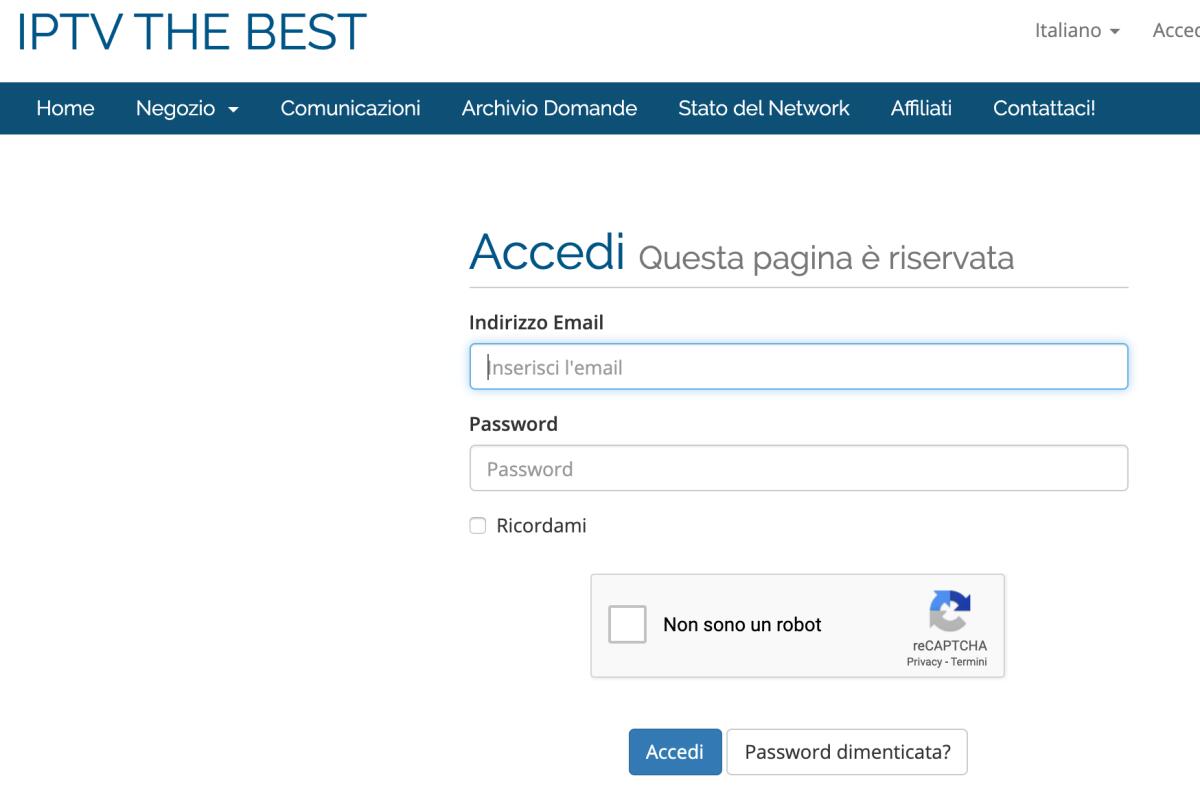Click the Password input field
Image resolution: width=1200 pixels, height=800 pixels.
point(798,468)
